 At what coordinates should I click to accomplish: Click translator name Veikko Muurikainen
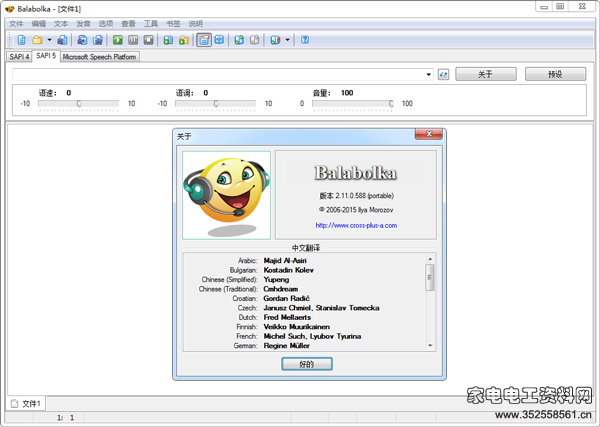[297, 327]
